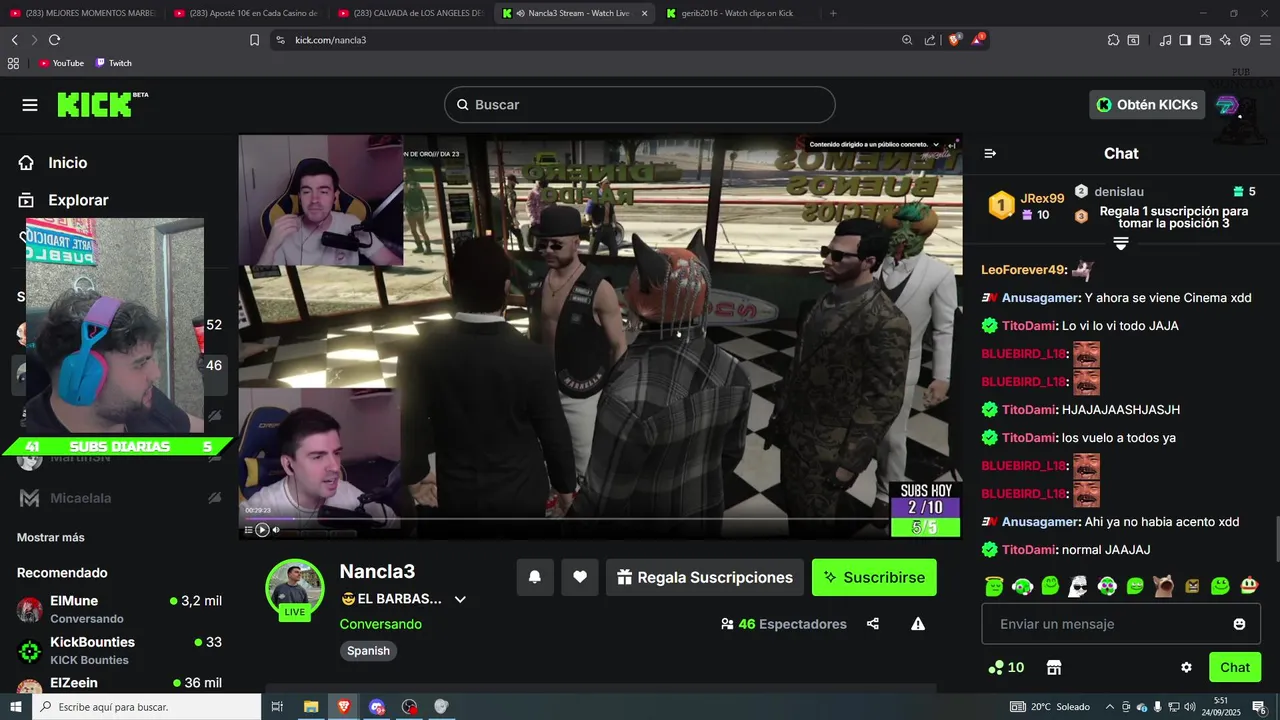Open Brave Shields lion icon
This screenshot has width=1280, height=720.
(x=955, y=40)
